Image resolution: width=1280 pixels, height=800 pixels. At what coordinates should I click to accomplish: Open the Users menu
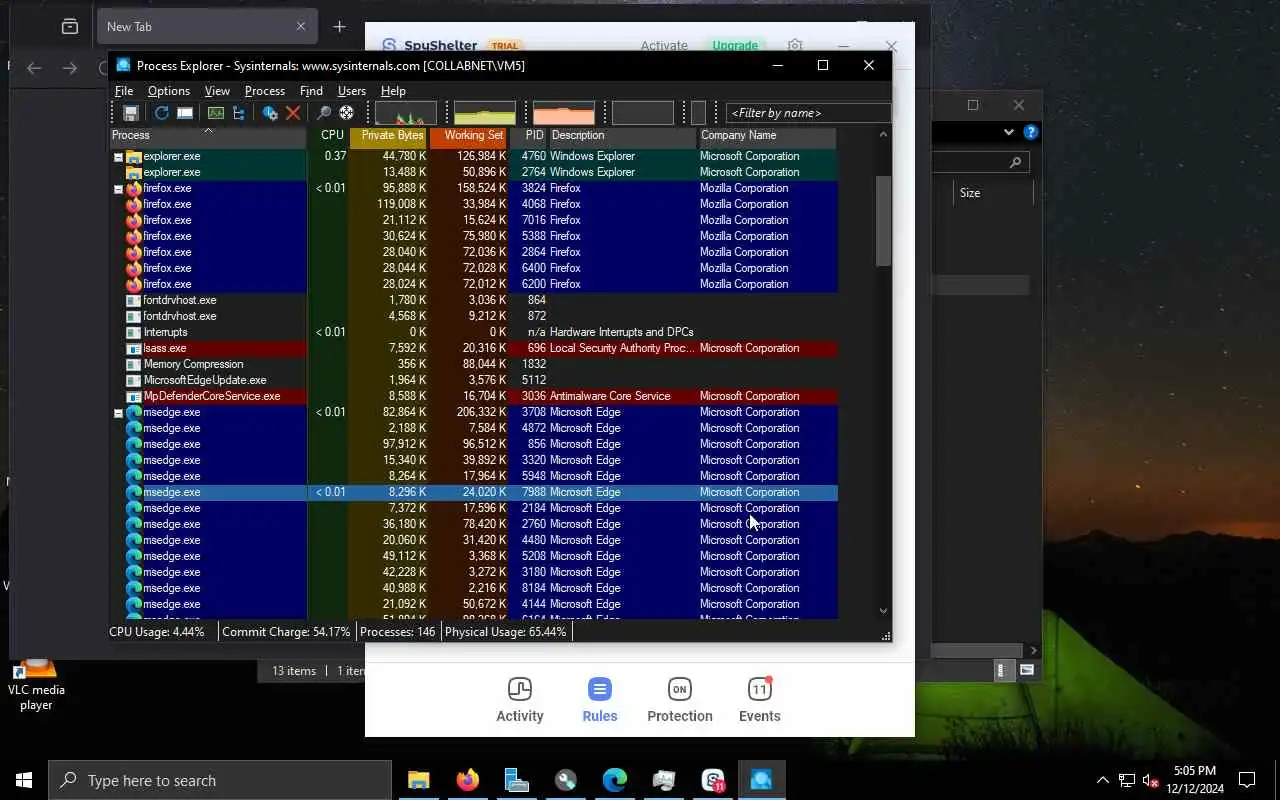coord(352,91)
